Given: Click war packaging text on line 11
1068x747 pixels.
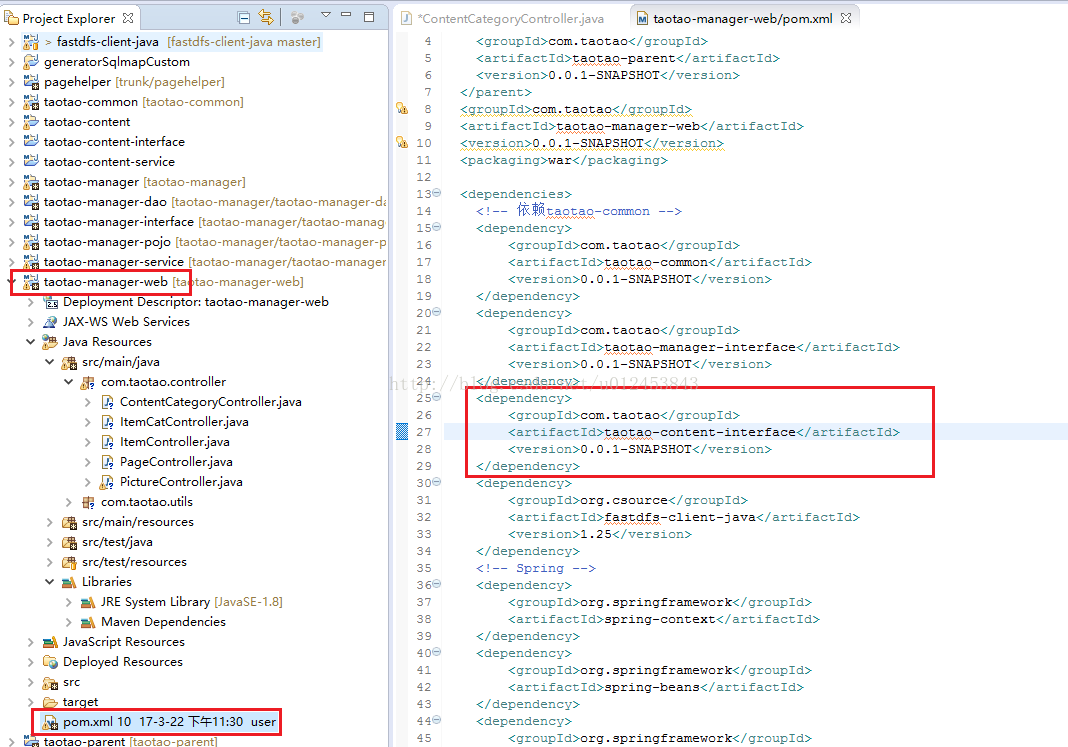Looking at the screenshot, I should [560, 160].
